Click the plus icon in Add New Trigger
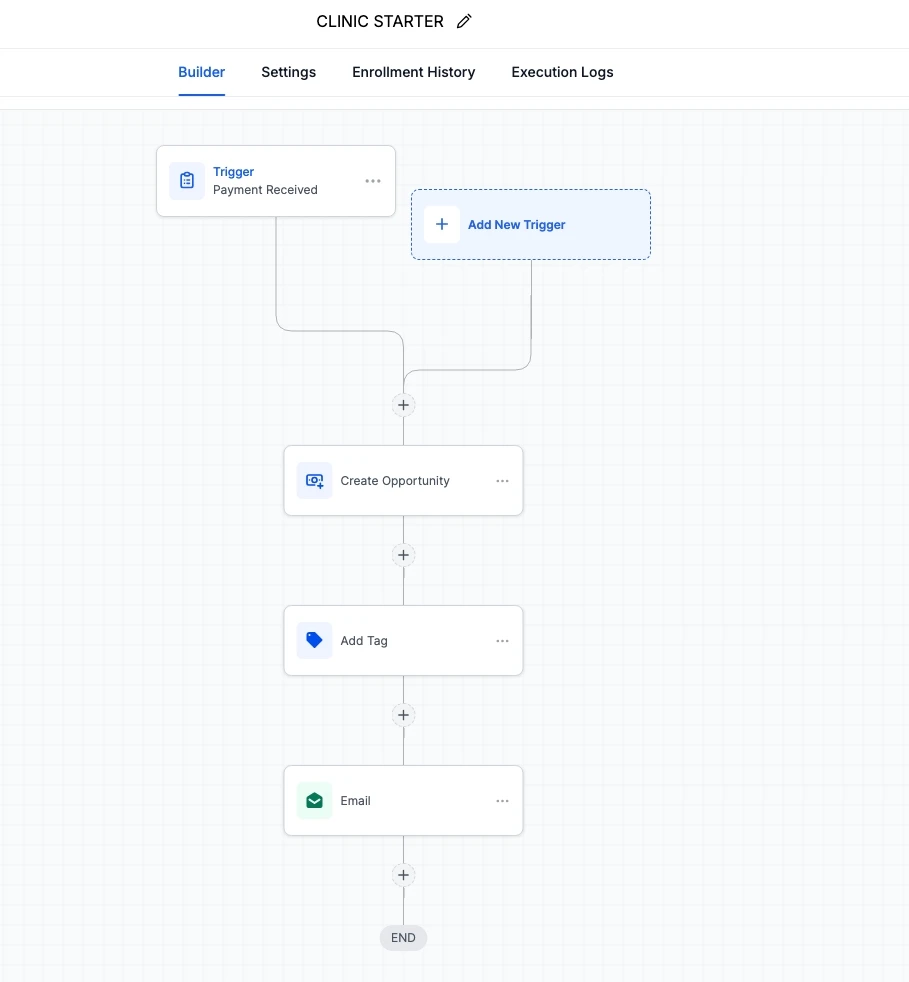 (442, 224)
